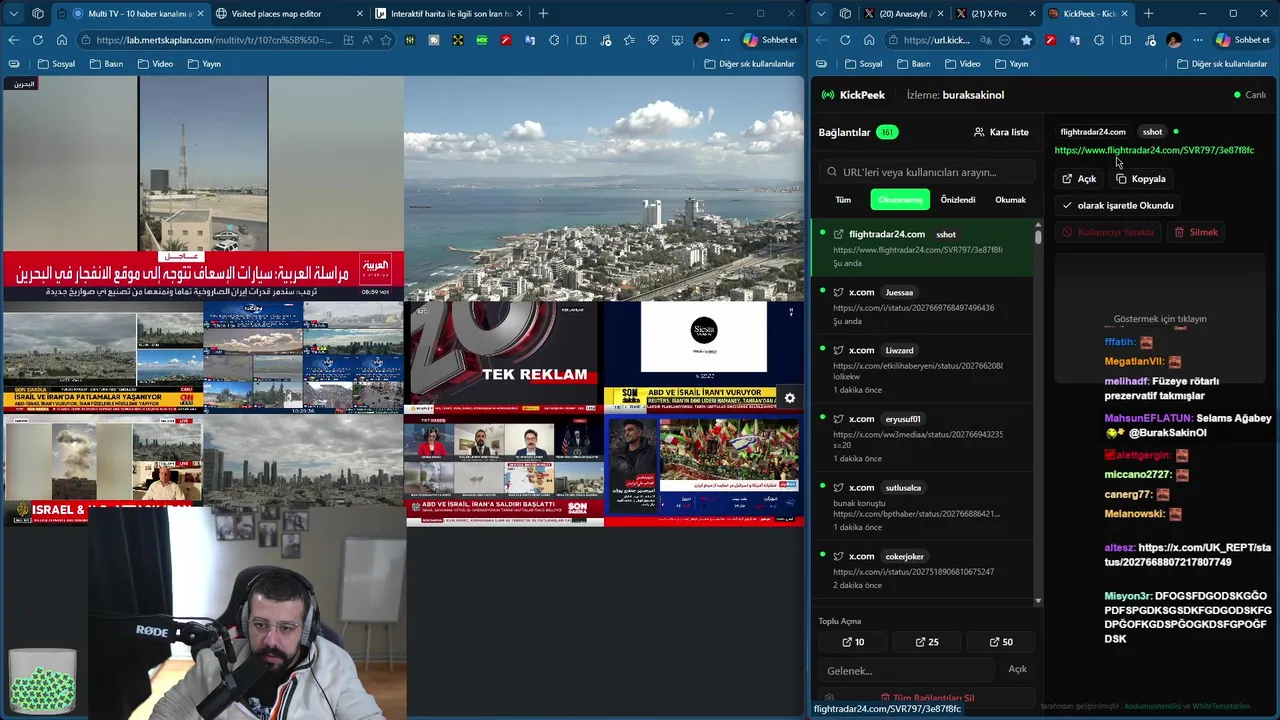Image resolution: width=1280 pixels, height=720 pixels.
Task: Click scroll-down arrow of links list scrollbar
Action: pyautogui.click(x=1038, y=600)
